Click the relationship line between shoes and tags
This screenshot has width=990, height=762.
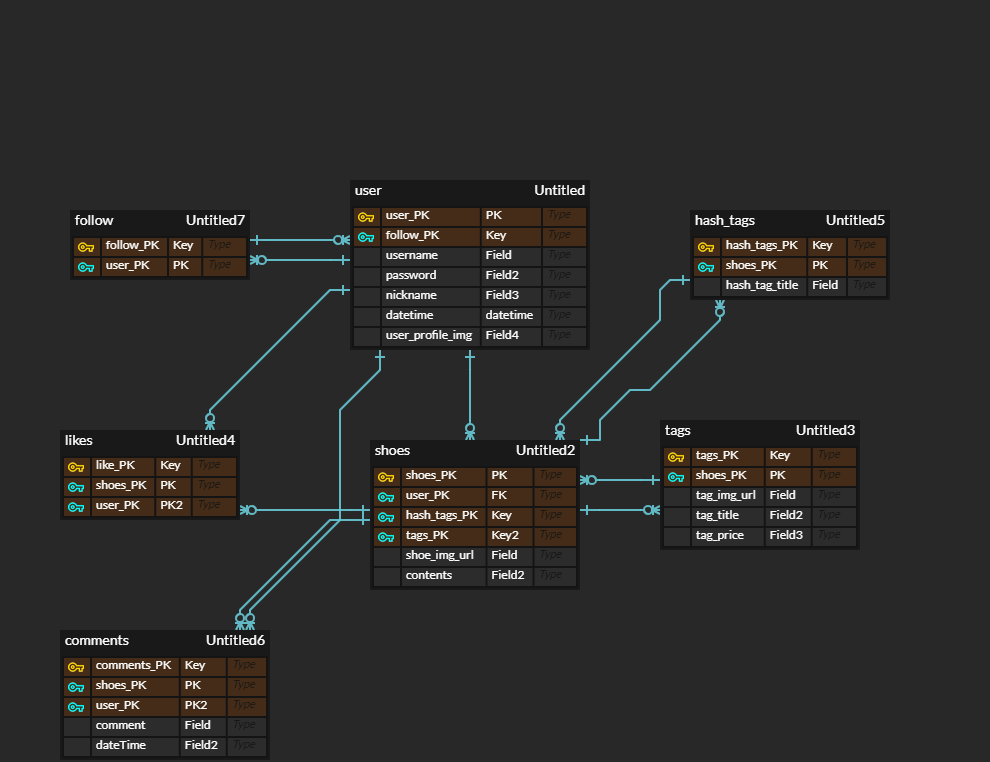click(x=625, y=479)
